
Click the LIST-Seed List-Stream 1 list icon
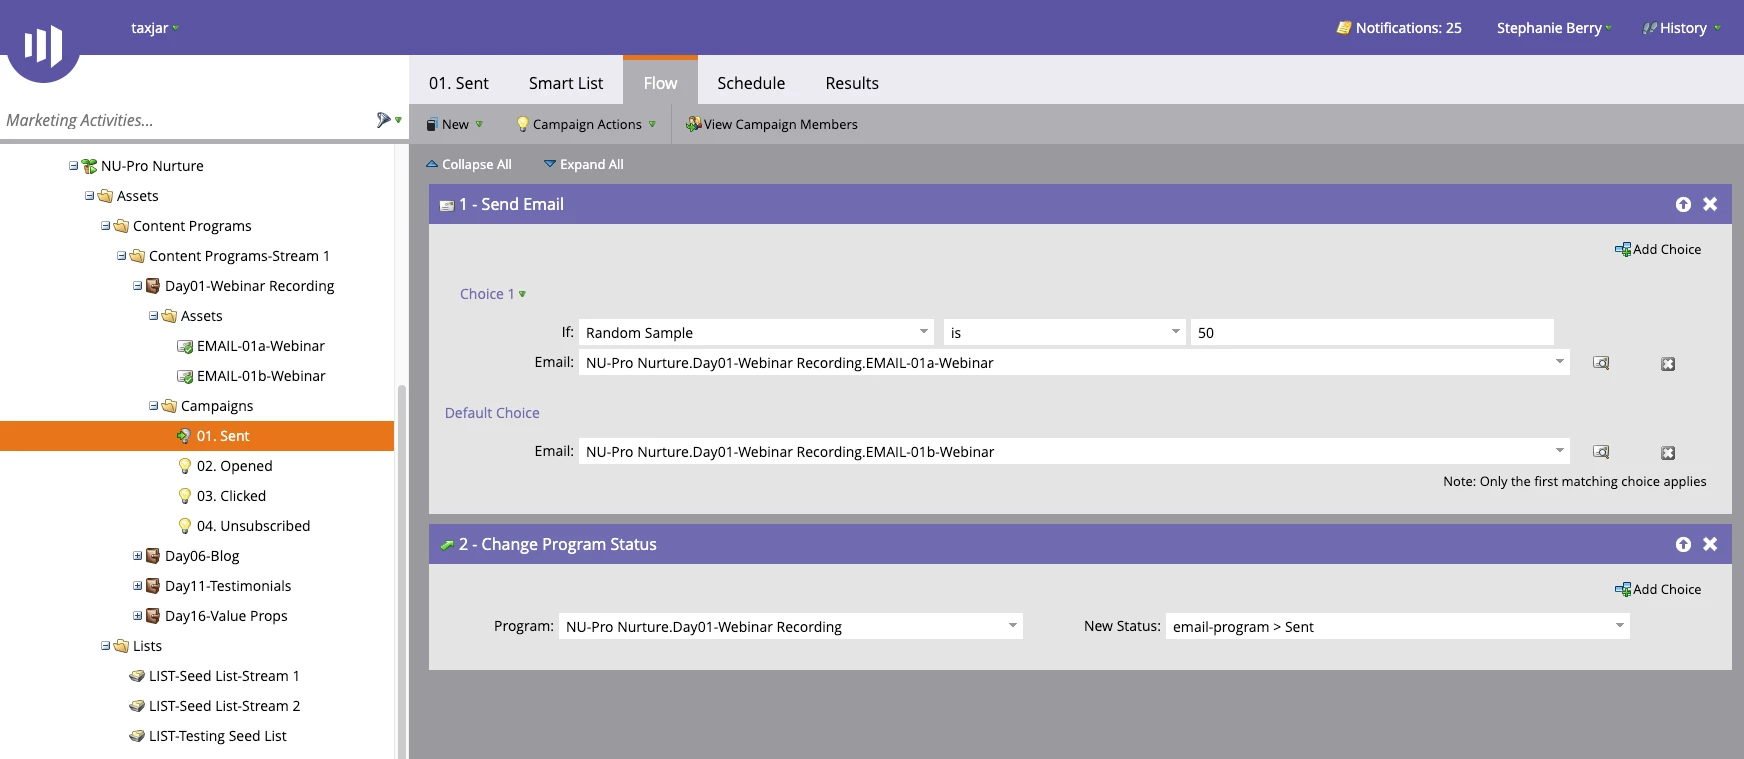click(x=137, y=676)
